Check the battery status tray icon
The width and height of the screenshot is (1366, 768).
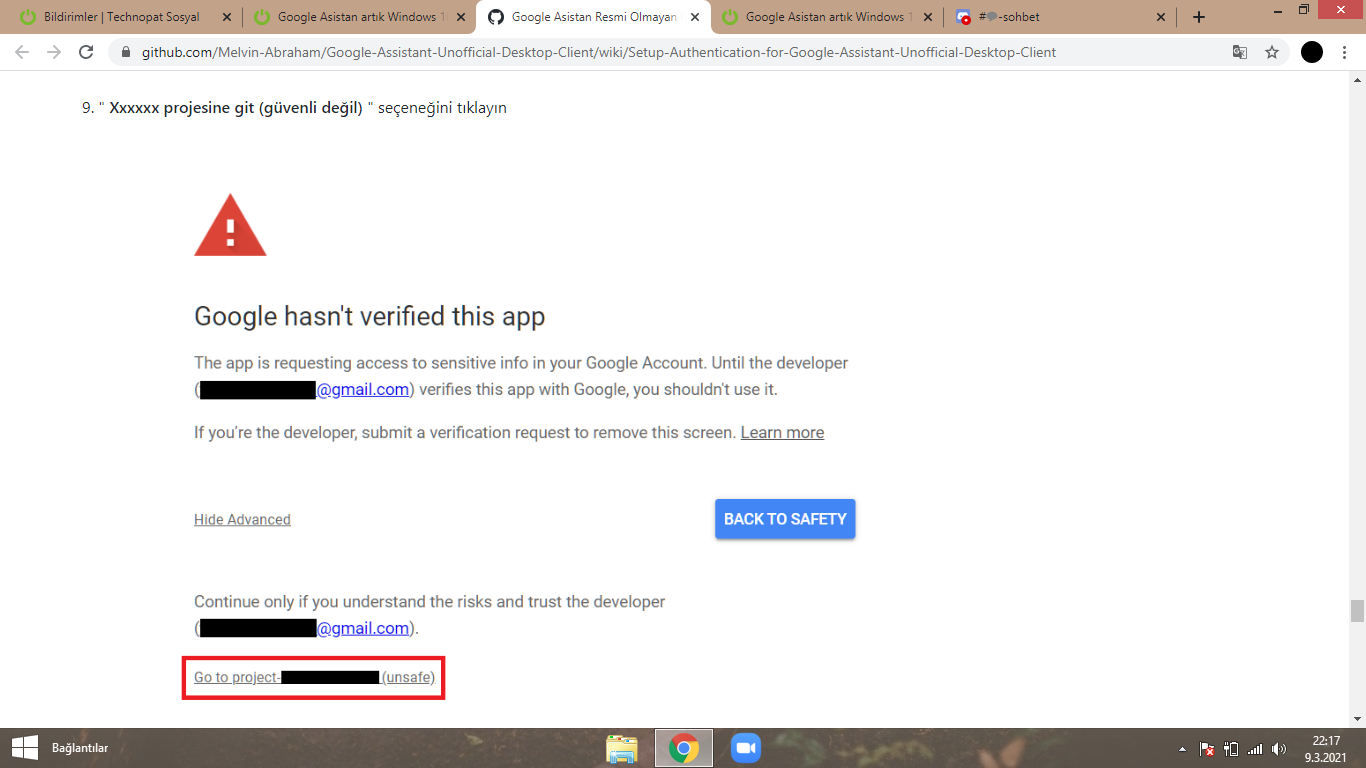1231,749
